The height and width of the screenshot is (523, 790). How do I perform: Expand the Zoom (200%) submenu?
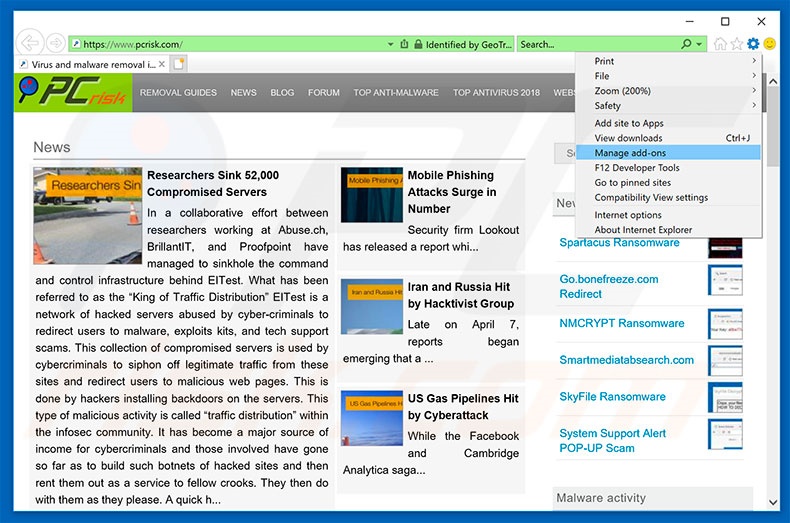(668, 91)
